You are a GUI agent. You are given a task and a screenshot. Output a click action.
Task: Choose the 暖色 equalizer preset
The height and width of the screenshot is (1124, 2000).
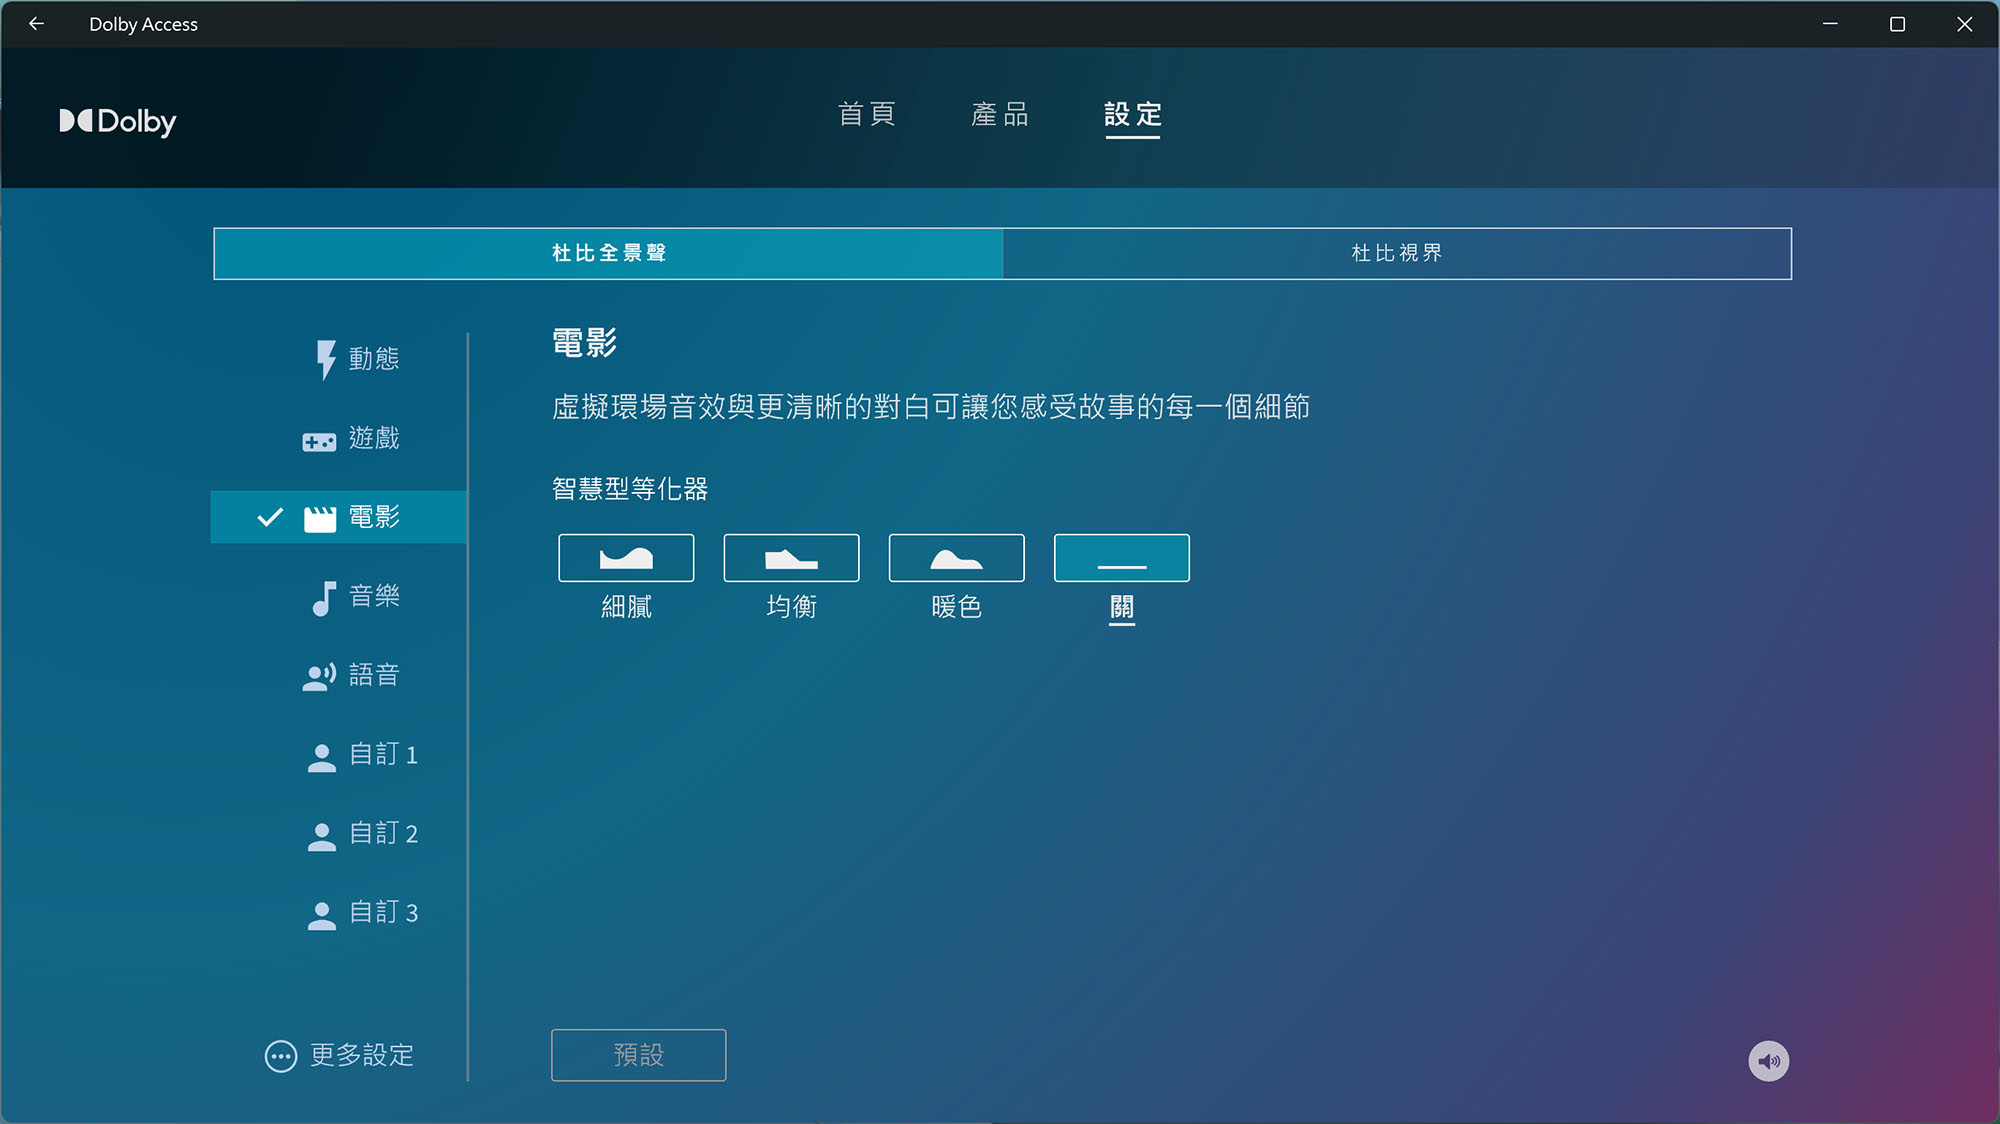[956, 558]
